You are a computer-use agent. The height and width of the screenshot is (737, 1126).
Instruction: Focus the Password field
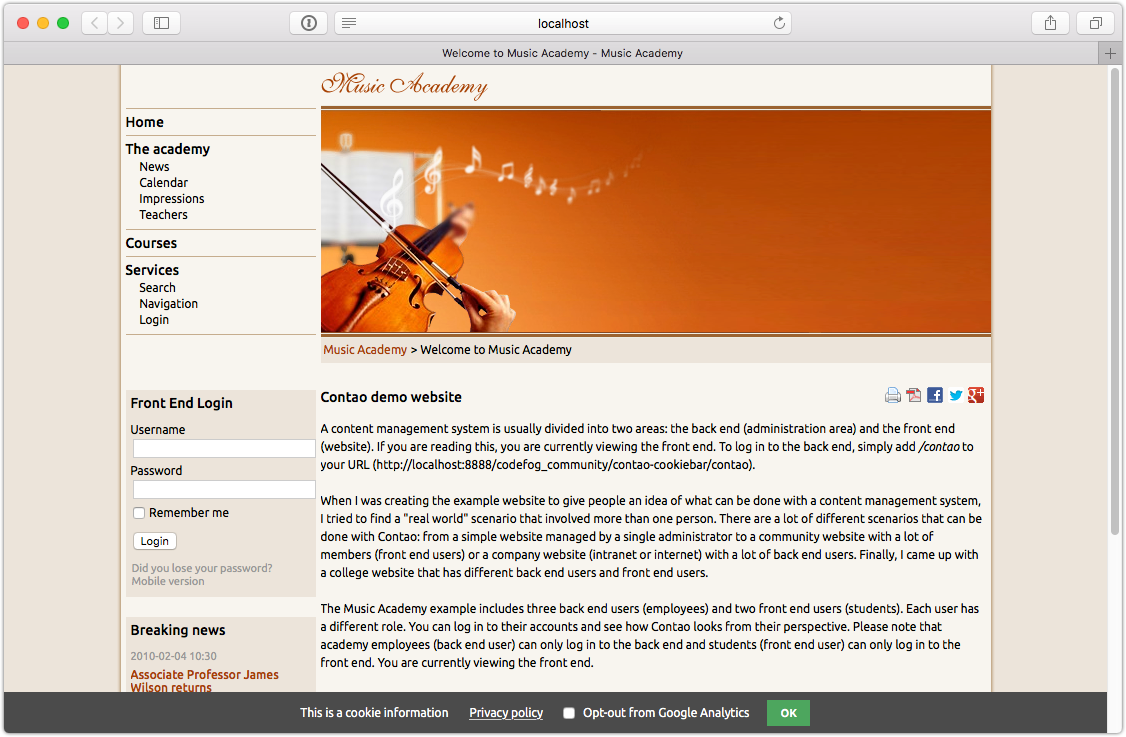pyautogui.click(x=224, y=489)
